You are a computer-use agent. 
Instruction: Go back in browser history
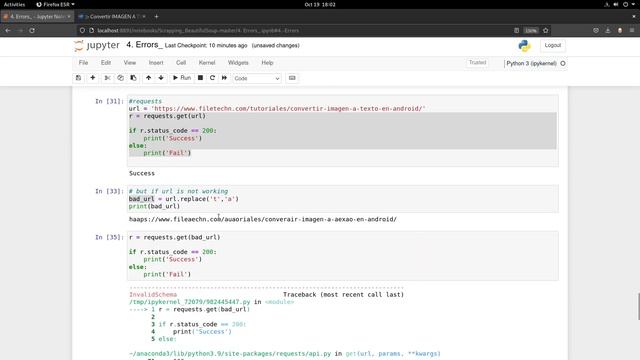tap(8, 31)
